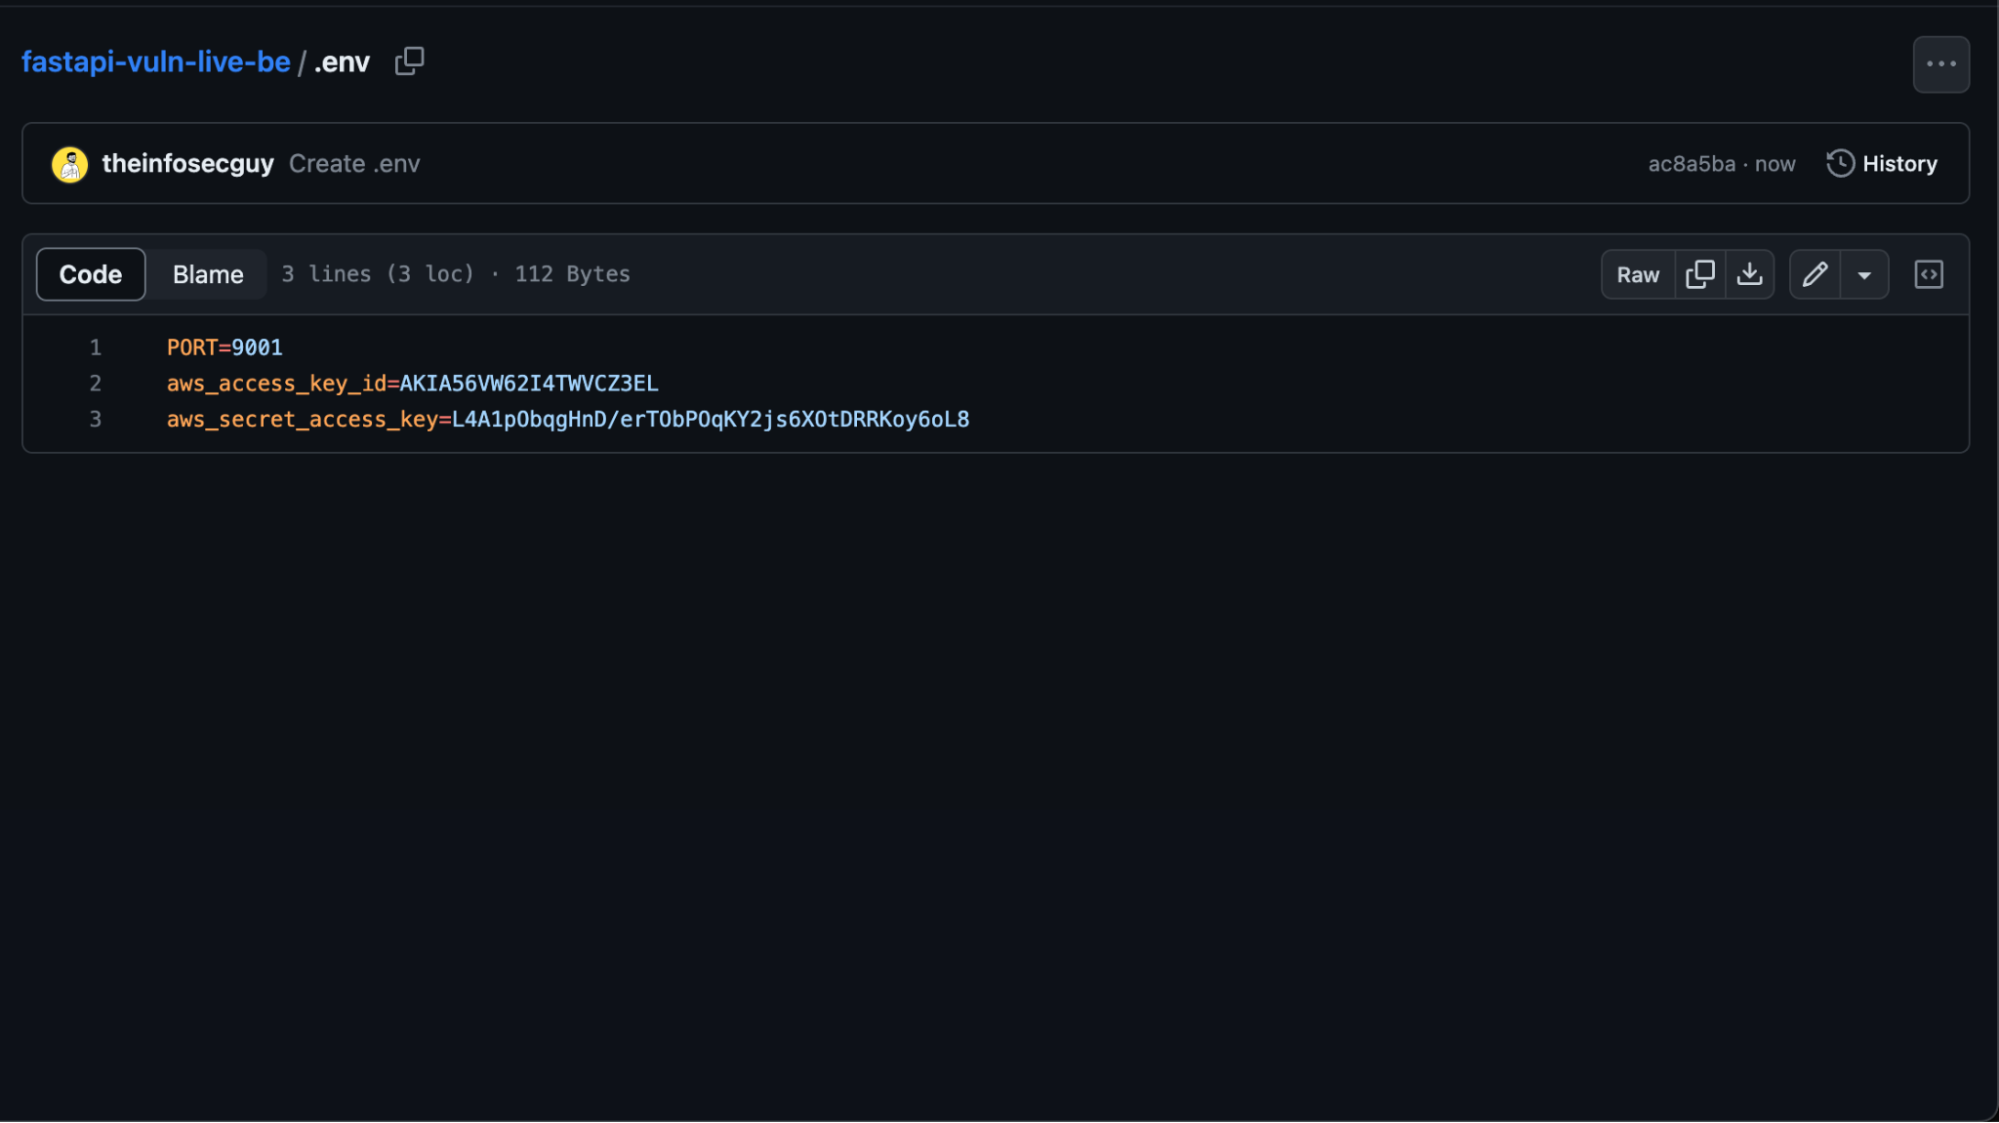Click the History clock icon
1999x1123 pixels.
point(1841,162)
